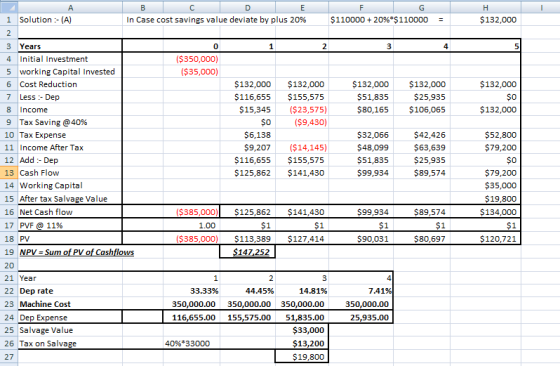The image size is (560, 366).
Task: Select row 13 header
Action: pos(9,173)
